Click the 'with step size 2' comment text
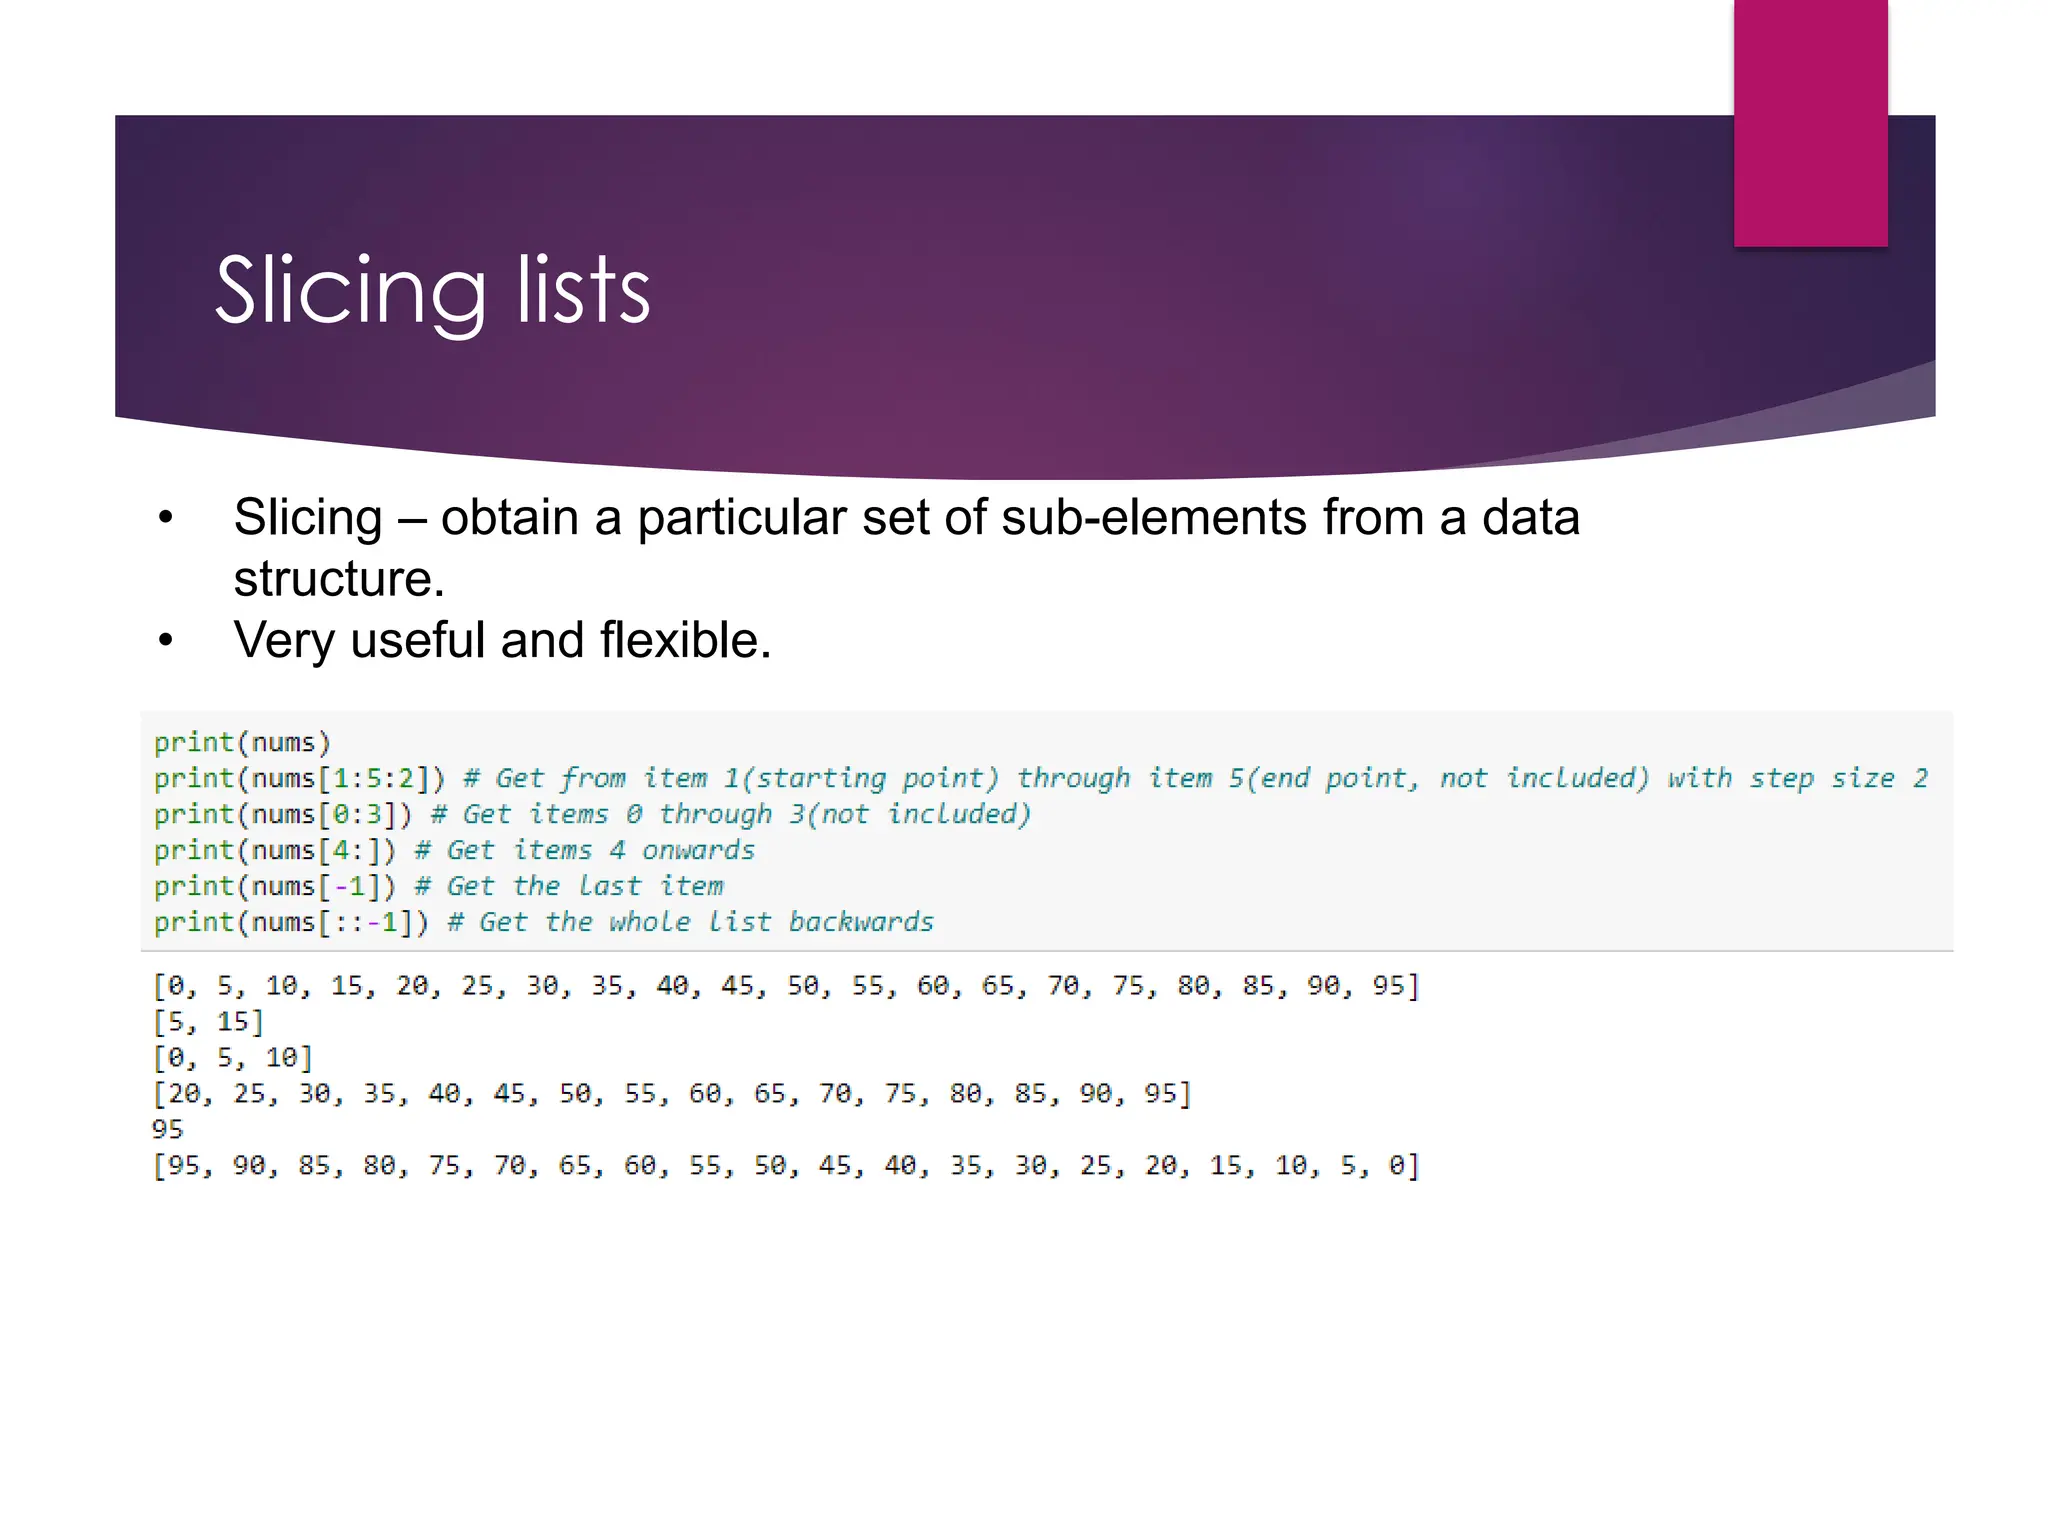 (1797, 778)
